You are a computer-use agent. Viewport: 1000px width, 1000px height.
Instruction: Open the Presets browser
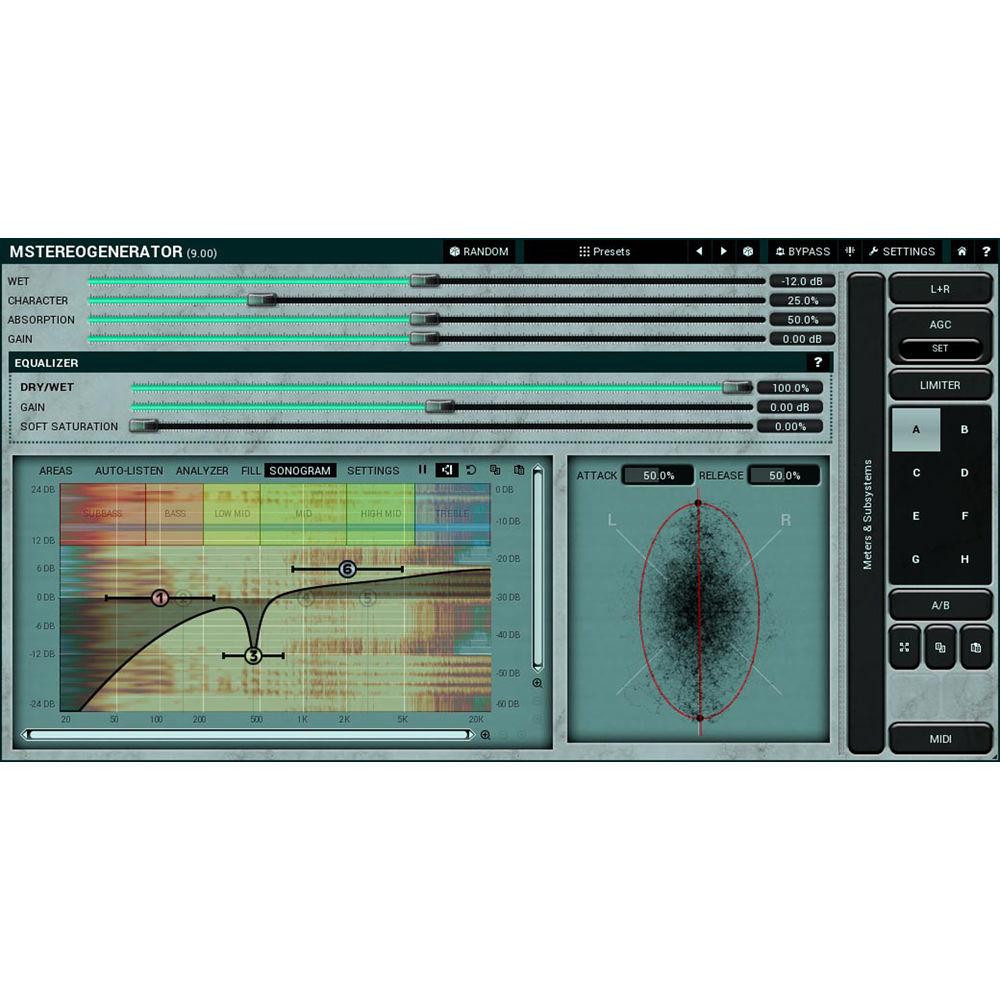pyautogui.click(x=605, y=251)
